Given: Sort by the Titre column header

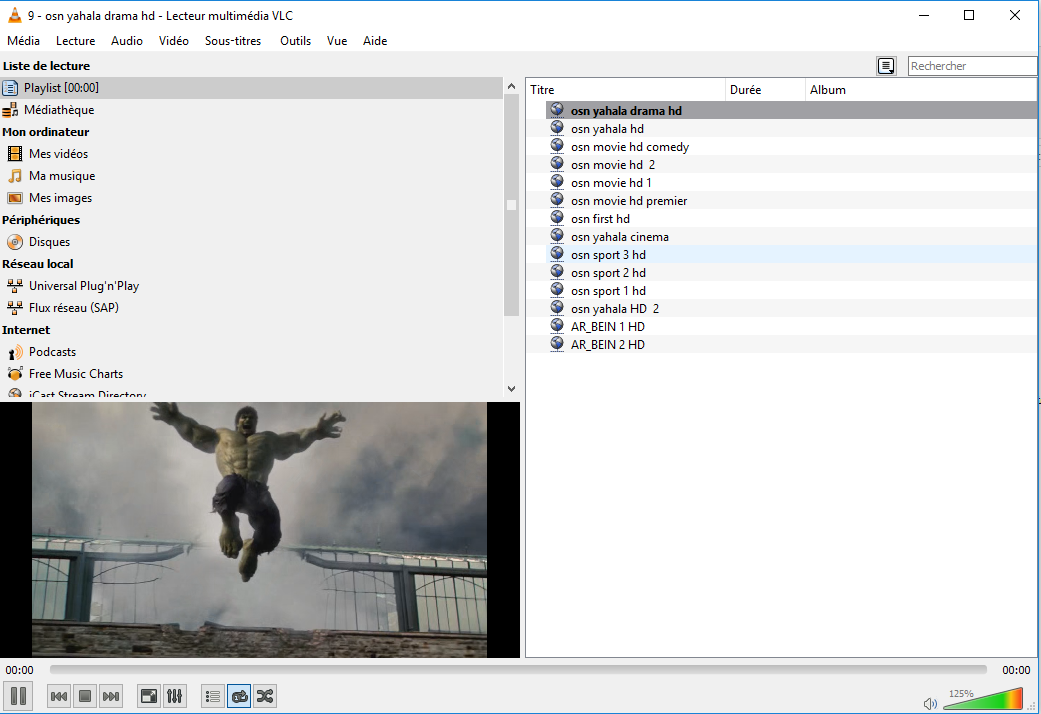Looking at the screenshot, I should [x=626, y=90].
